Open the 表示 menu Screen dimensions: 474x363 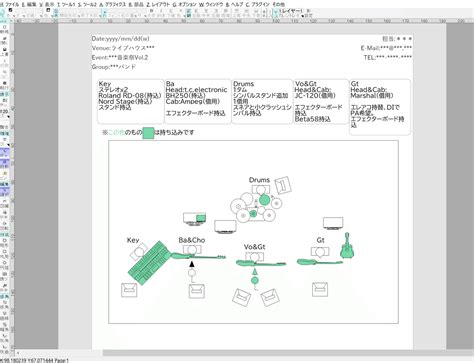pyautogui.click(x=47, y=4)
